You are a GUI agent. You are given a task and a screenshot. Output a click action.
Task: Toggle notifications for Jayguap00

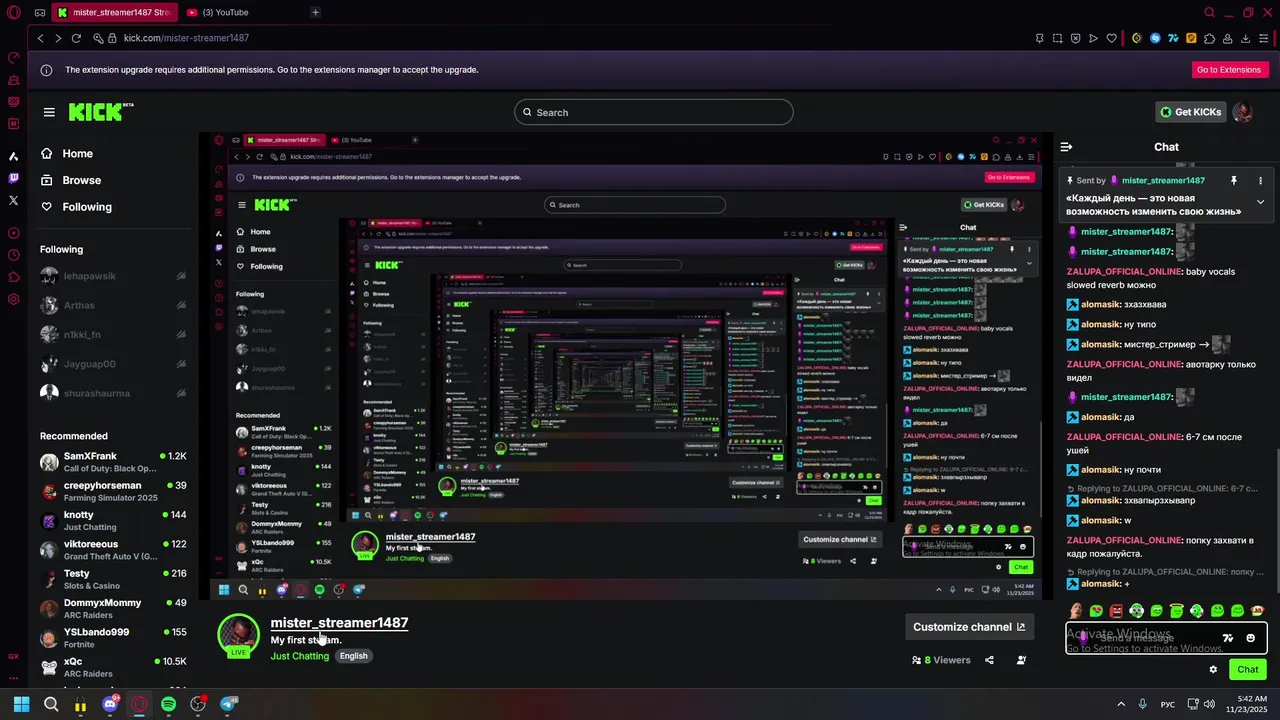(x=181, y=364)
